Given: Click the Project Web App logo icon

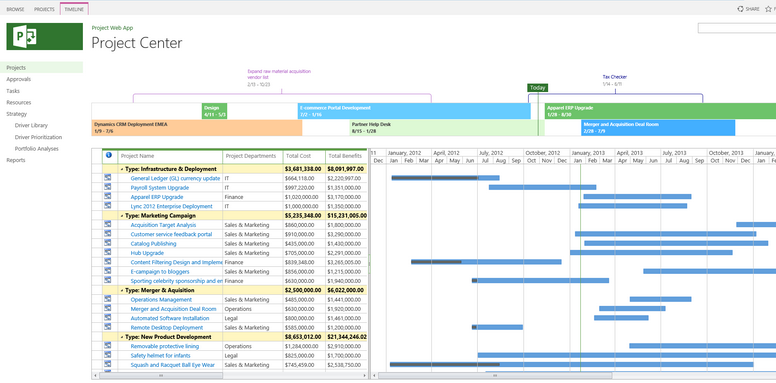Looking at the screenshot, I should [44, 36].
